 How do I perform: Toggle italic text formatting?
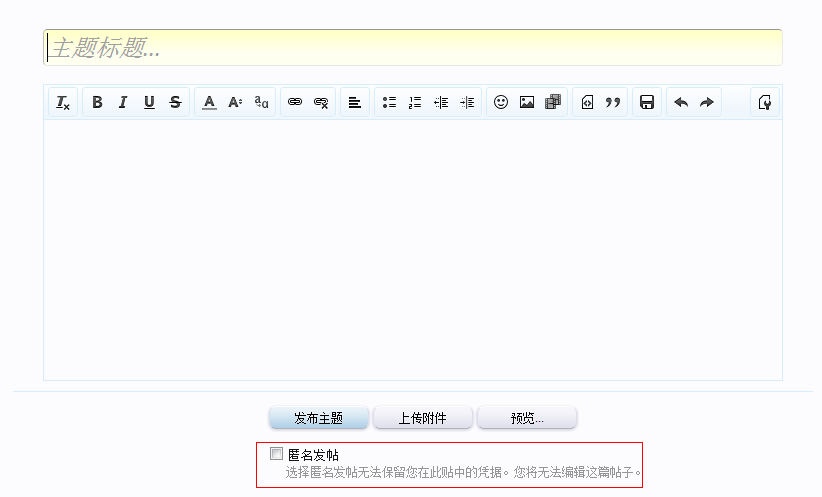coord(123,102)
